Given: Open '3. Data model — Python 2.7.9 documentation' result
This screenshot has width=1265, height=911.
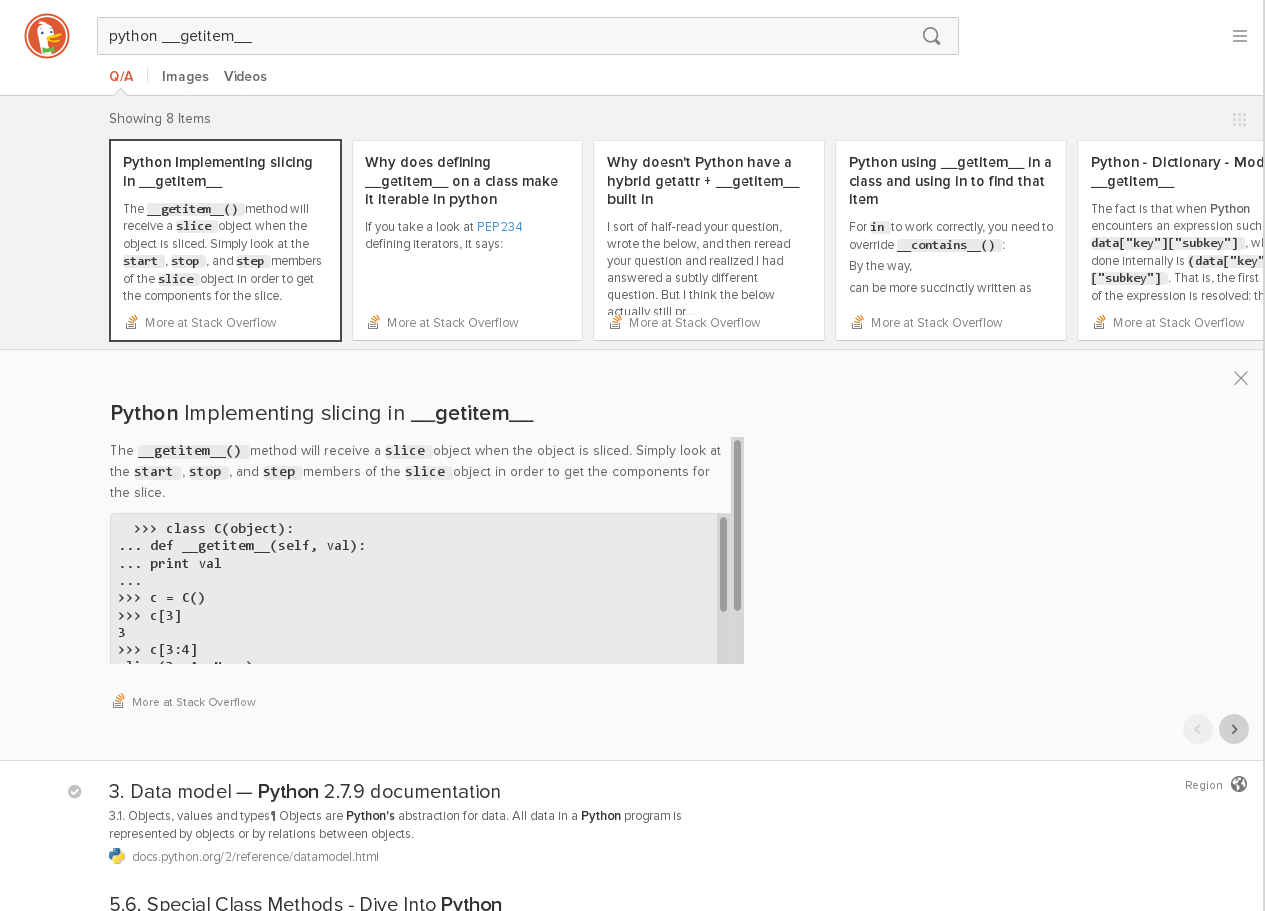Looking at the screenshot, I should (x=305, y=791).
